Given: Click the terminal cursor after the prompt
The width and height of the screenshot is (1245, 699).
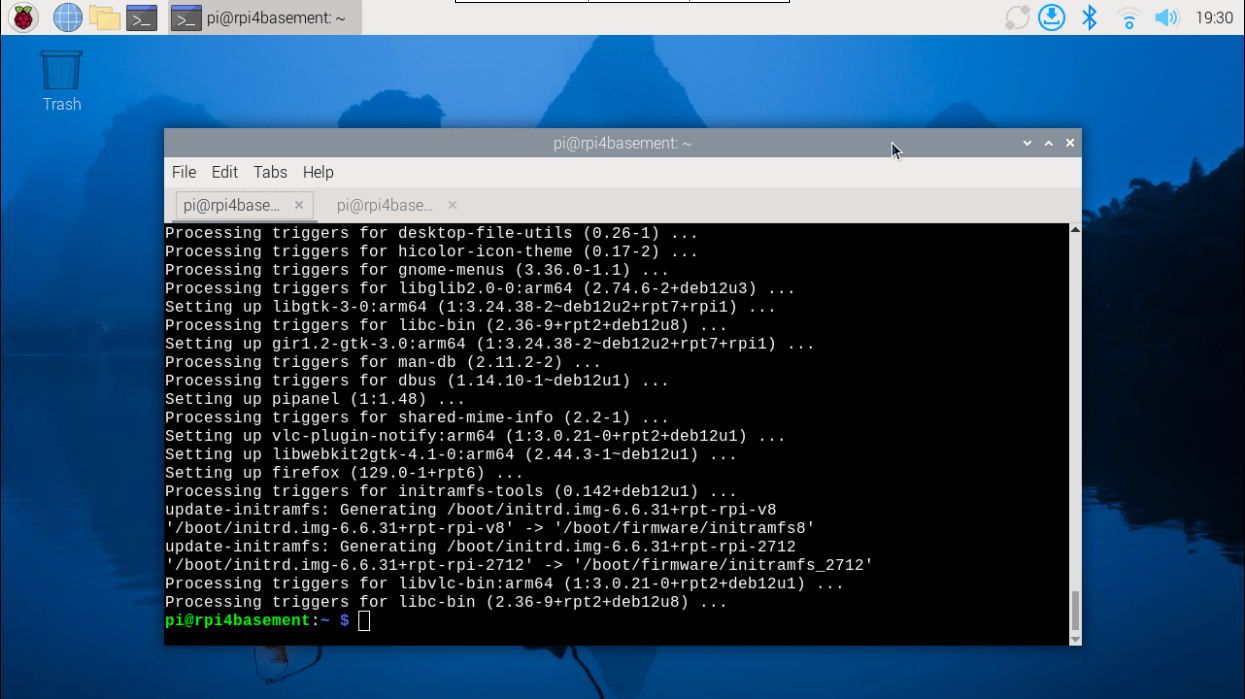Looking at the screenshot, I should pyautogui.click(x=364, y=621).
